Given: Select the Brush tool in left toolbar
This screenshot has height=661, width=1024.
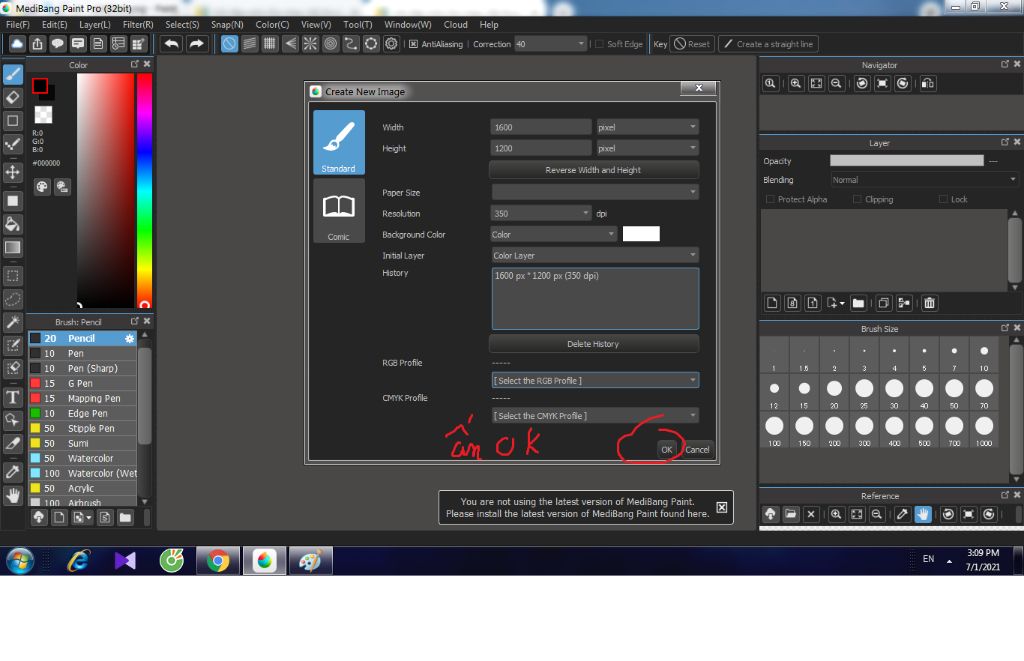Looking at the screenshot, I should click(12, 74).
